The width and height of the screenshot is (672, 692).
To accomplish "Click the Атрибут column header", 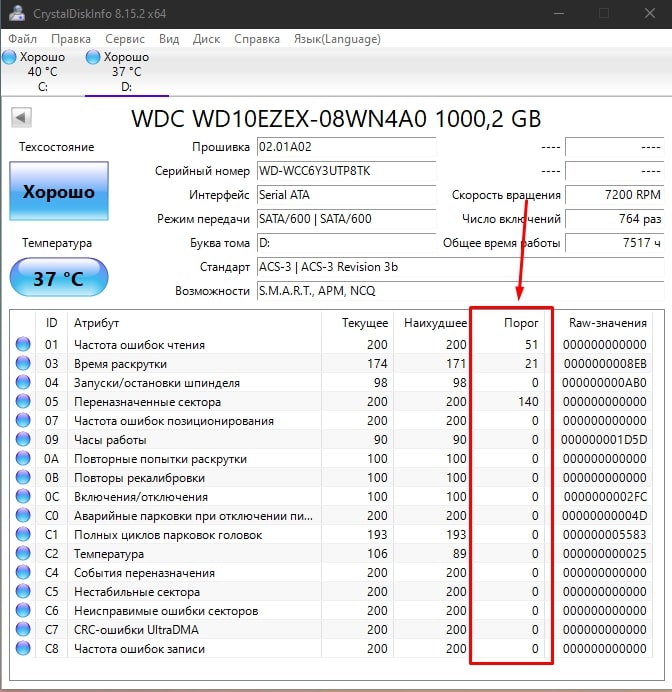I will [195, 323].
